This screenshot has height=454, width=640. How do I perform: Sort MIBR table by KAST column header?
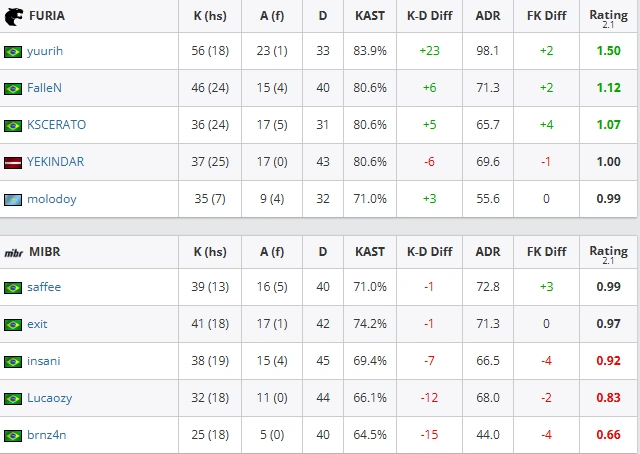tap(370, 252)
